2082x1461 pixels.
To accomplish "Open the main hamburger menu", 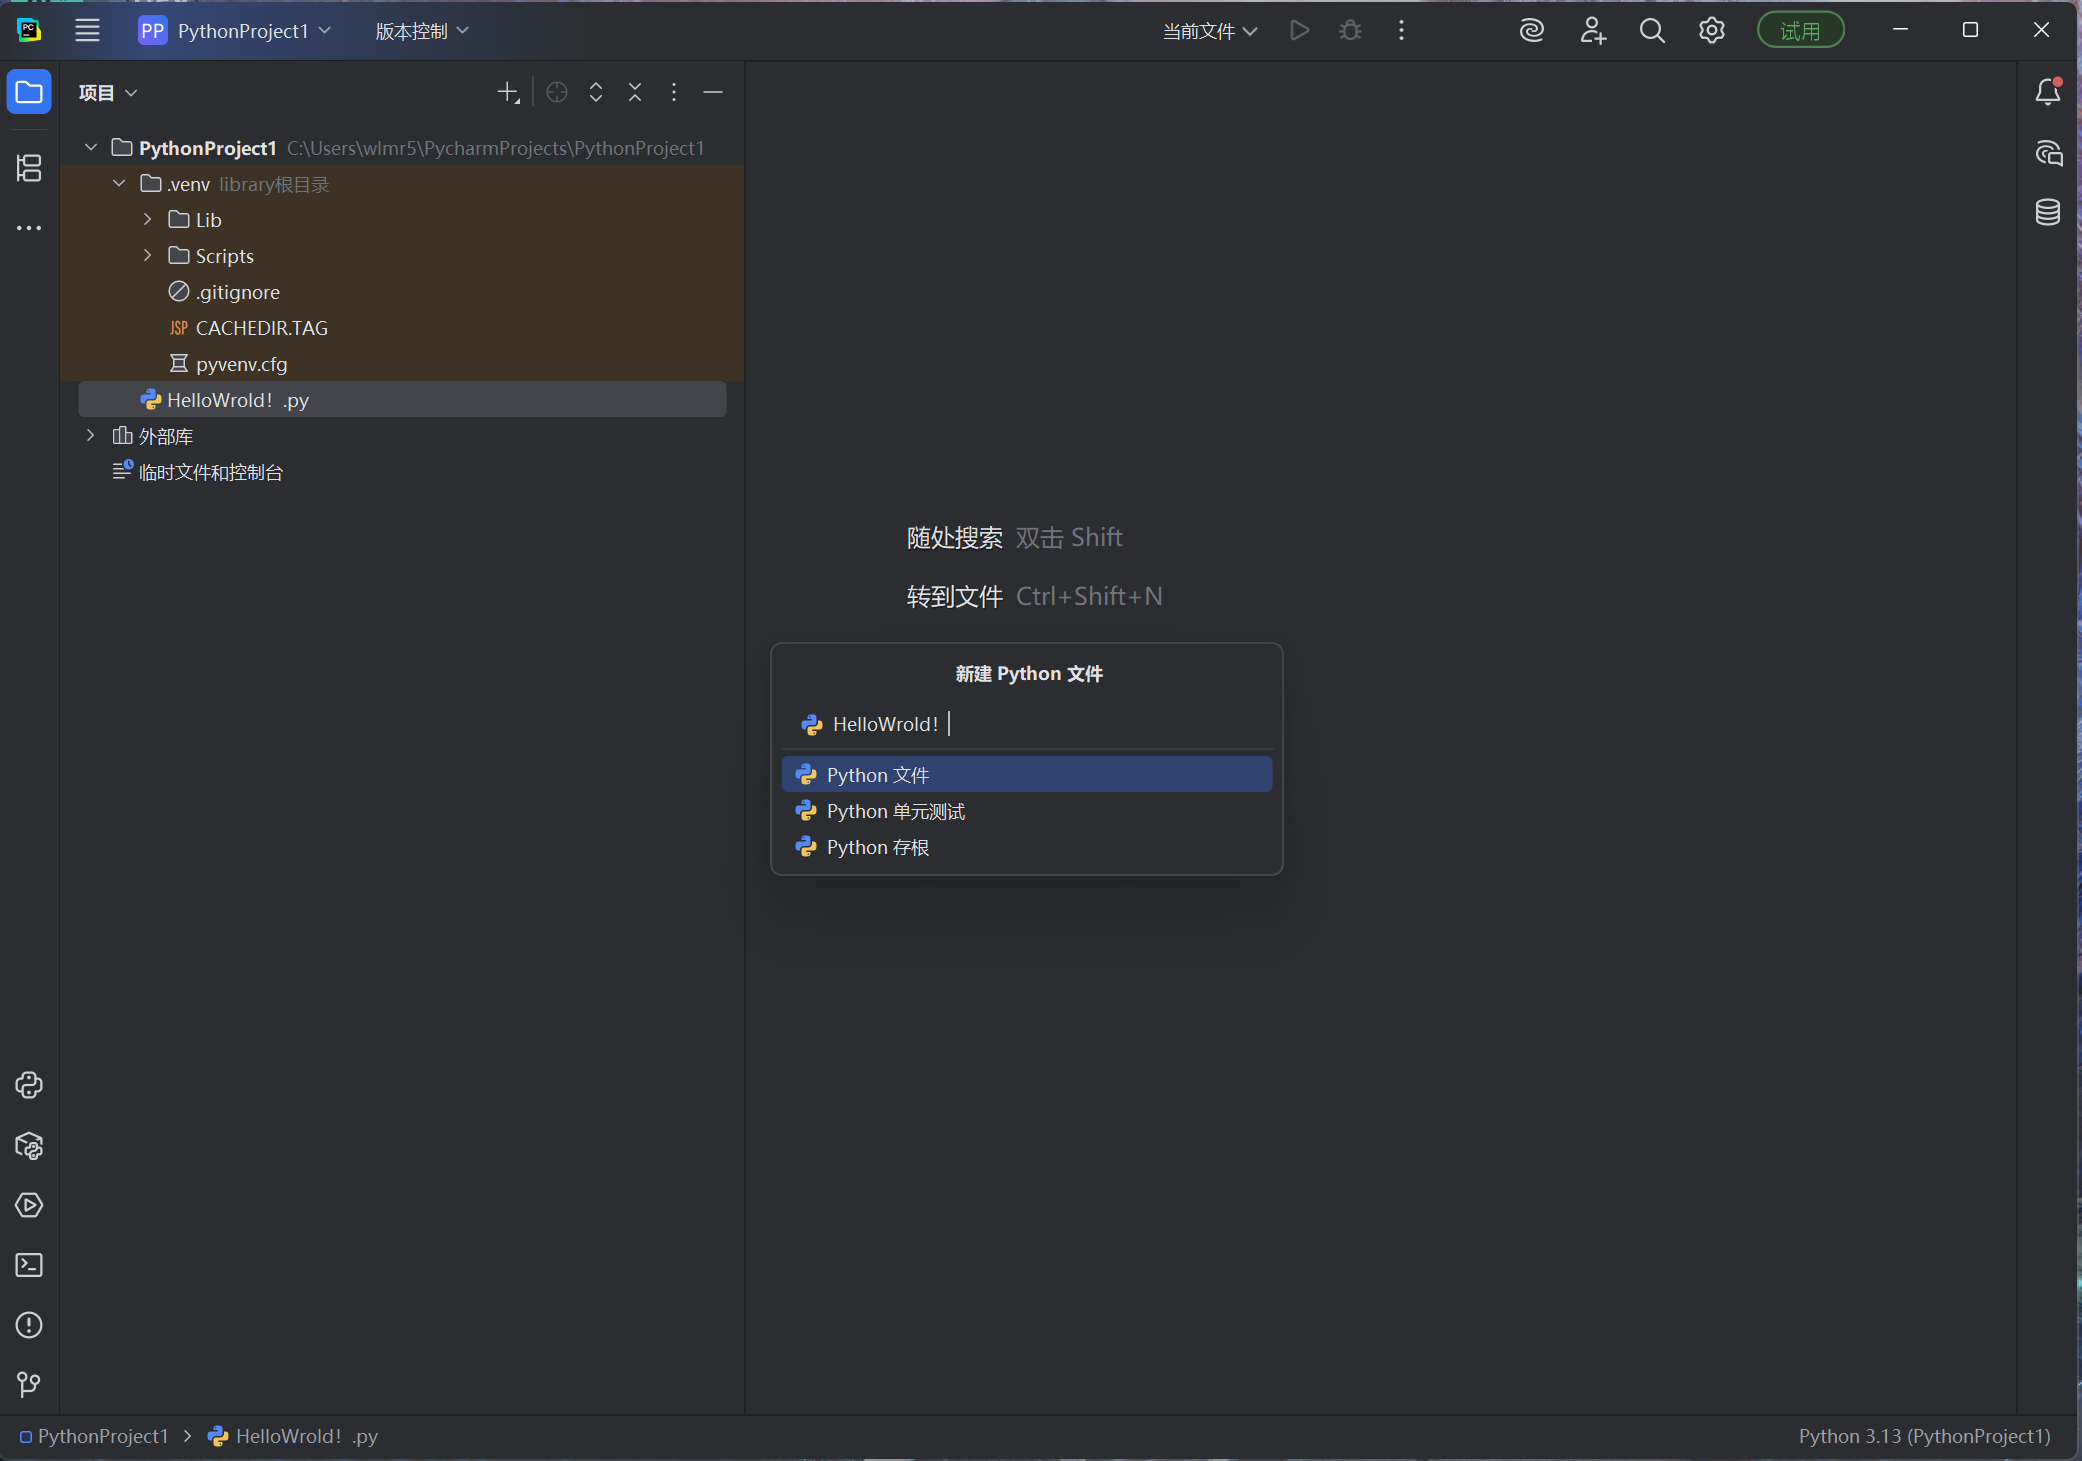I will pyautogui.click(x=87, y=30).
